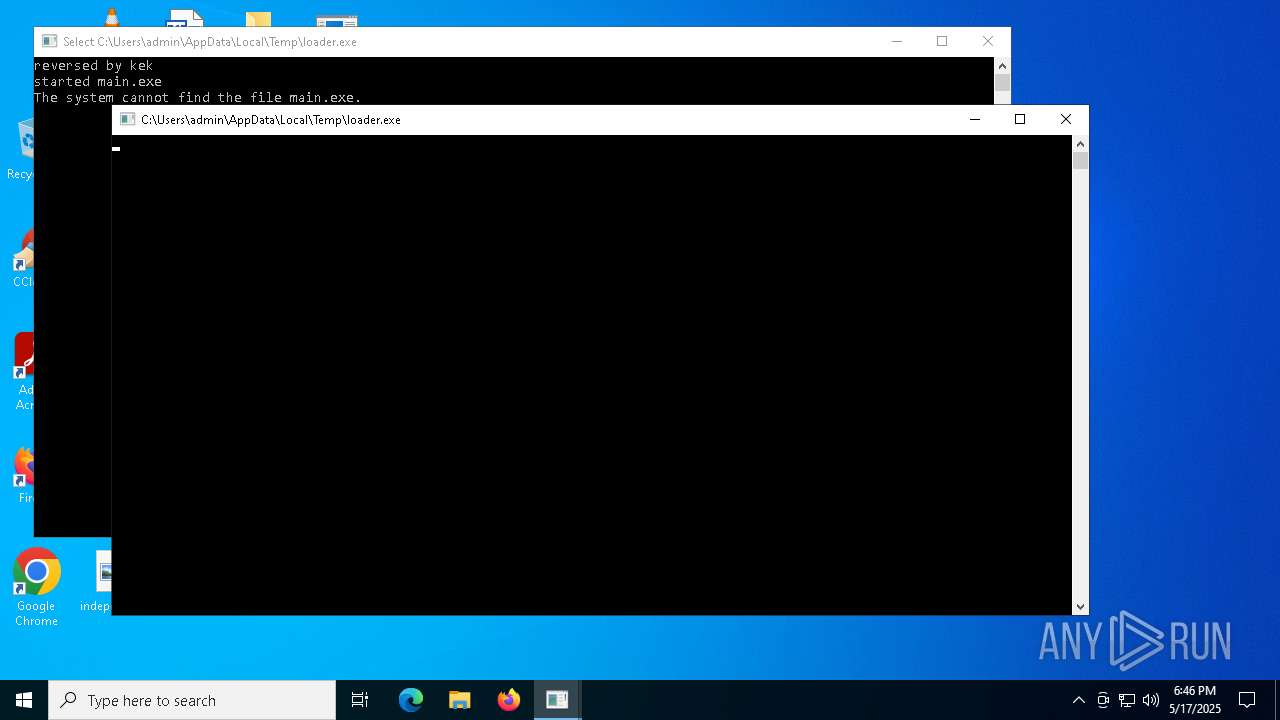Open the Action Center notifications icon
Screen dimensions: 1280x720
coord(1247,700)
